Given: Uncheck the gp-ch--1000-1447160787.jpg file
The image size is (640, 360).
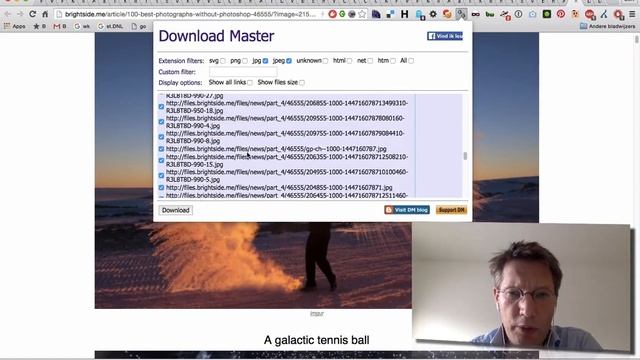Looking at the screenshot, I should click(161, 149).
